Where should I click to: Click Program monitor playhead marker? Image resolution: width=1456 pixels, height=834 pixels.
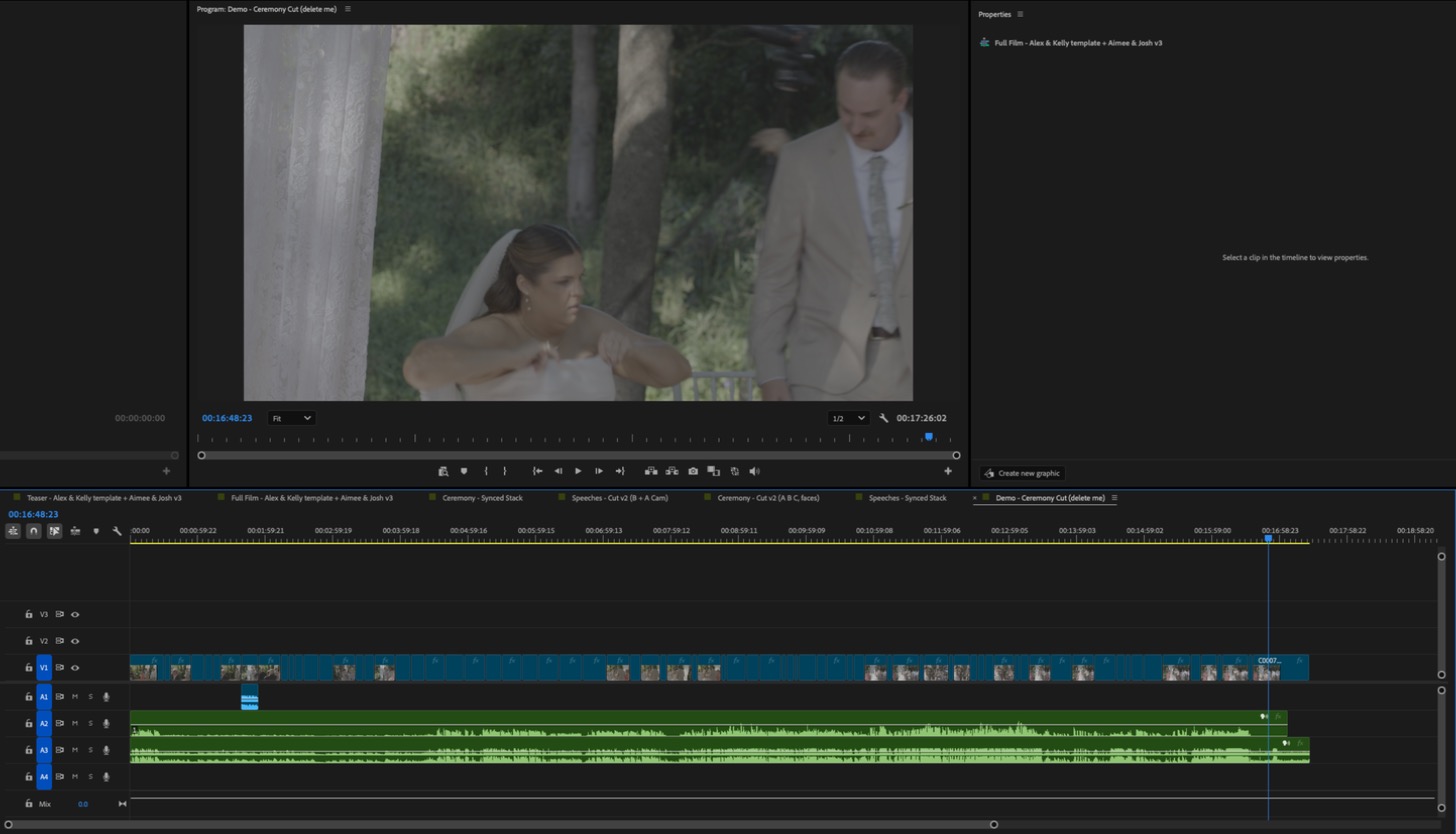click(929, 437)
